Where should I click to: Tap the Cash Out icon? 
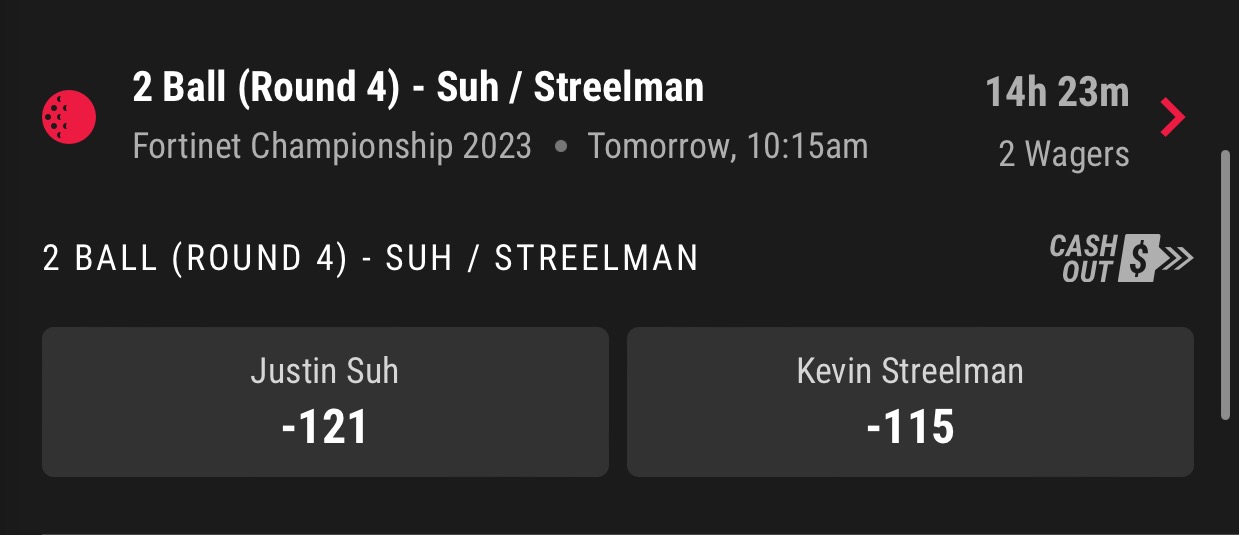coord(1122,258)
